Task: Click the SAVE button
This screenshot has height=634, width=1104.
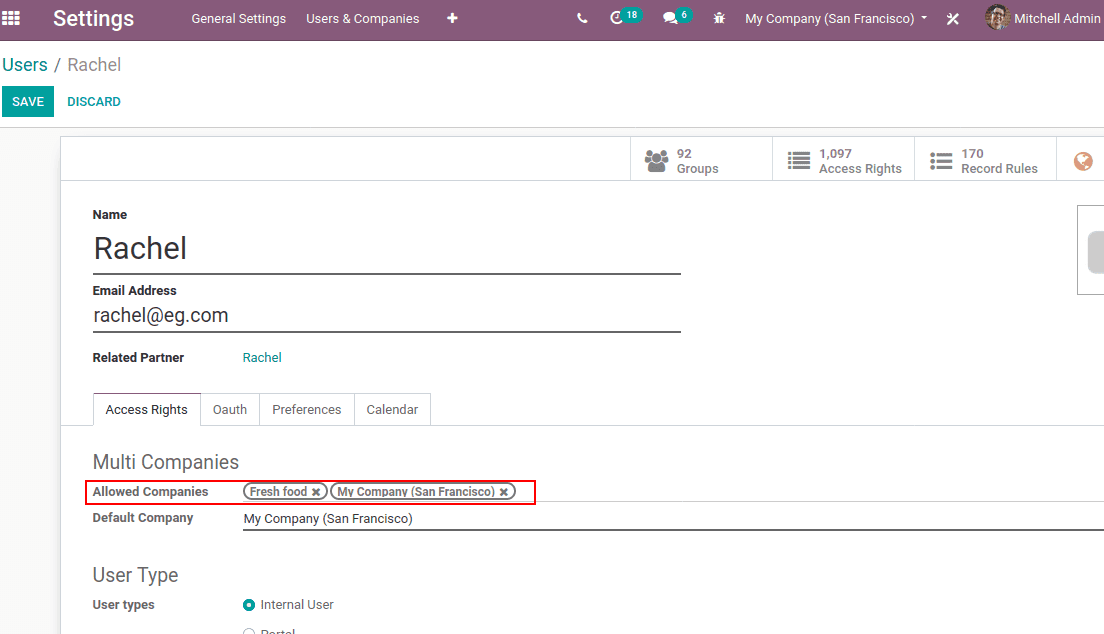Action: [x=28, y=101]
